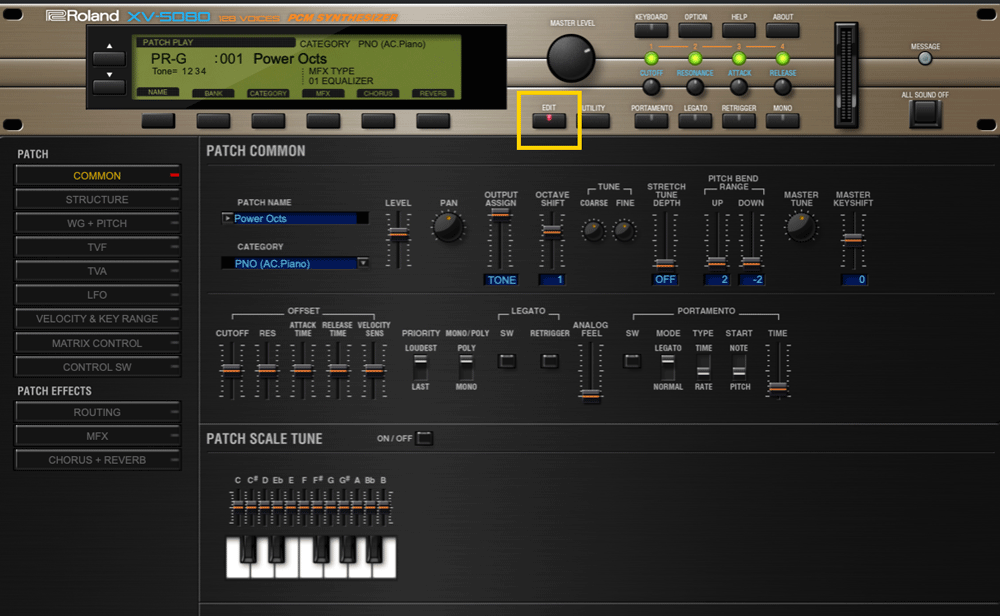Go to the LFO page
Screen dimensions: 1000x616
(98, 295)
